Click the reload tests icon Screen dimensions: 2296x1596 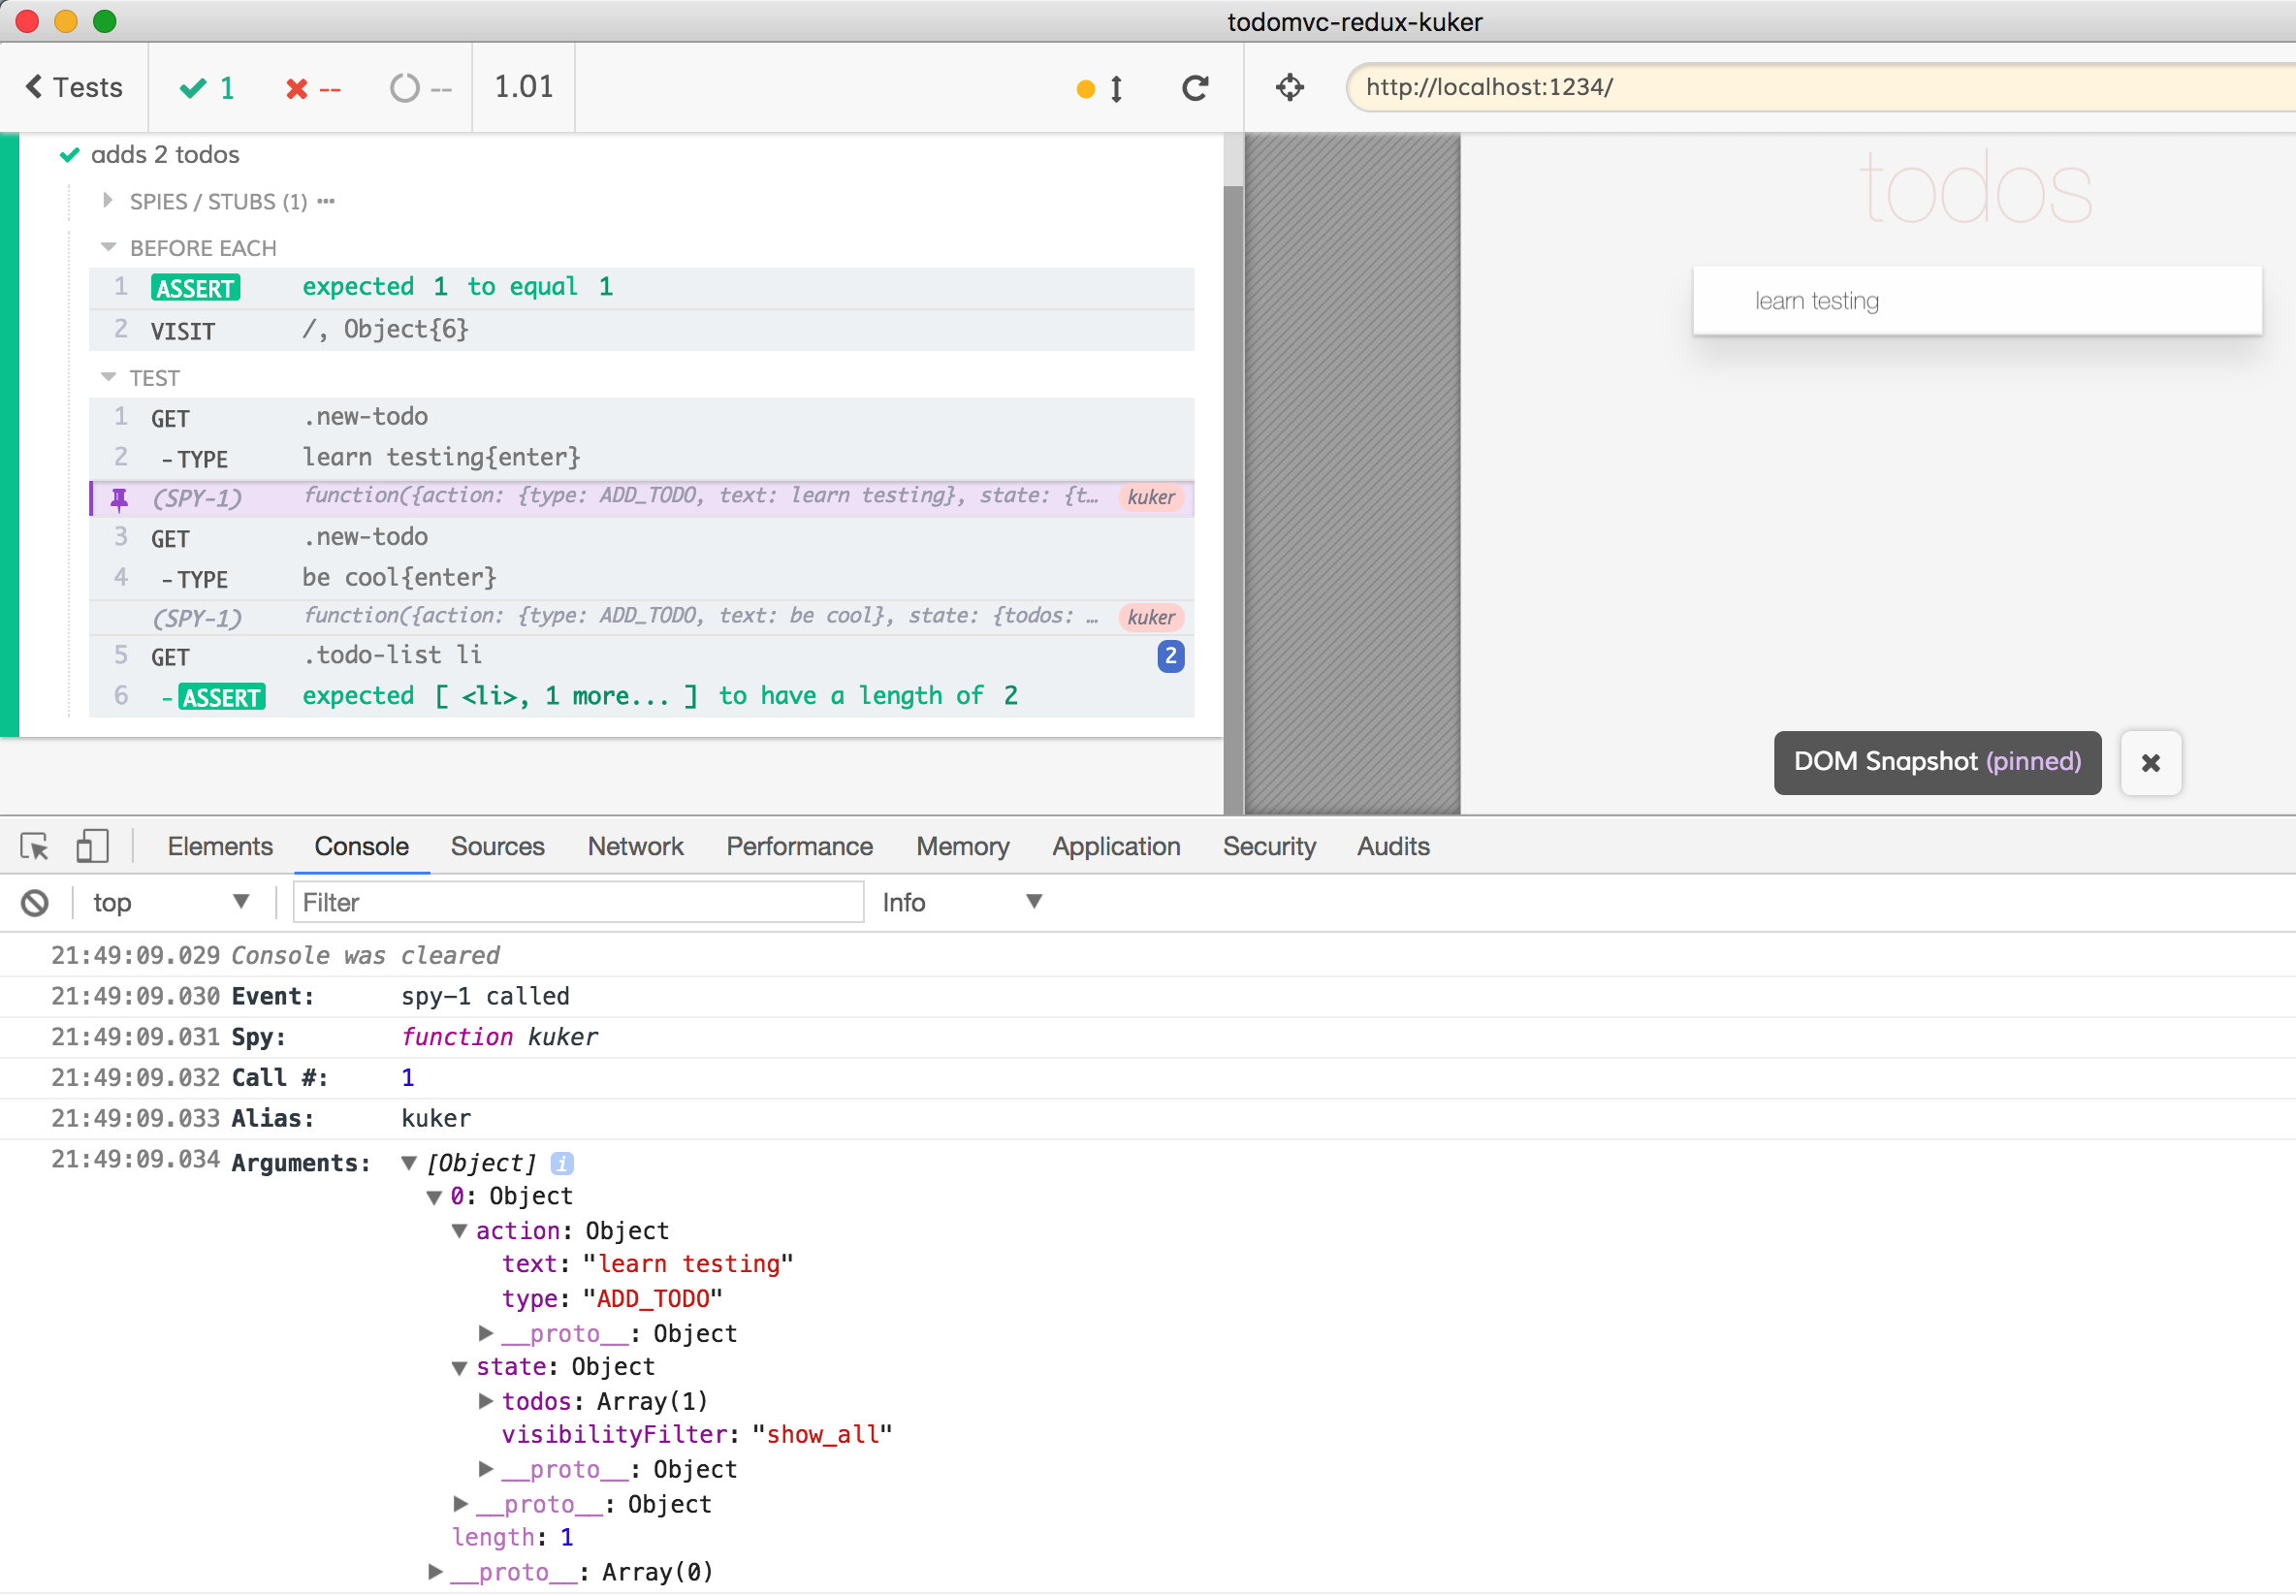[x=1195, y=88]
